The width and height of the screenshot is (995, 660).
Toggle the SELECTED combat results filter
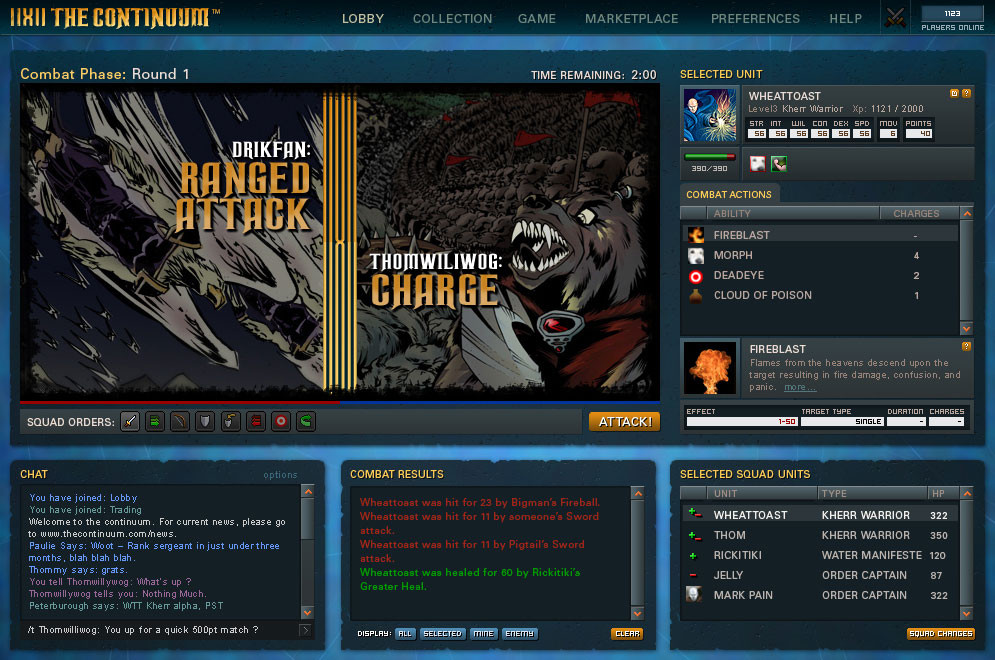click(x=442, y=633)
